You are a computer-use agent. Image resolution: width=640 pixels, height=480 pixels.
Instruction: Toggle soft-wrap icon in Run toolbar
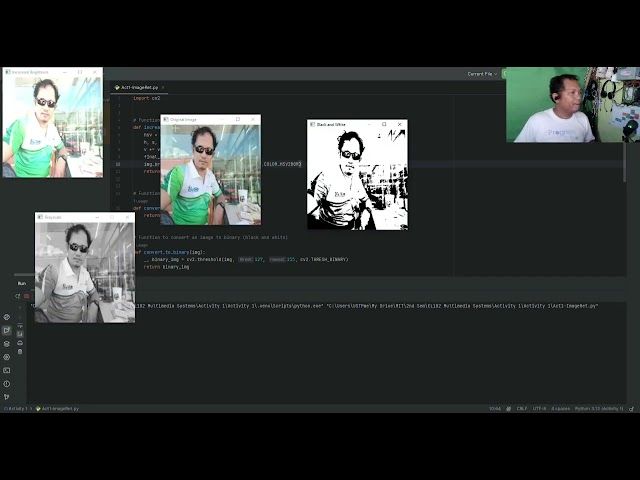pyautogui.click(x=20, y=325)
